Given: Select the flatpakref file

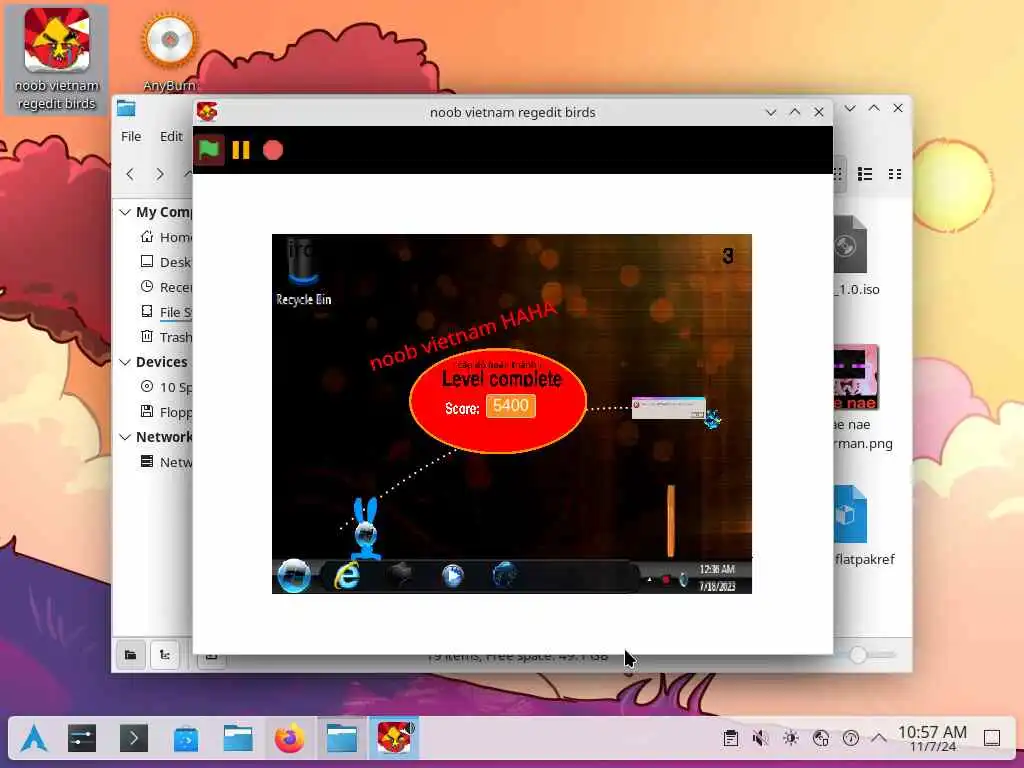Looking at the screenshot, I should click(863, 526).
